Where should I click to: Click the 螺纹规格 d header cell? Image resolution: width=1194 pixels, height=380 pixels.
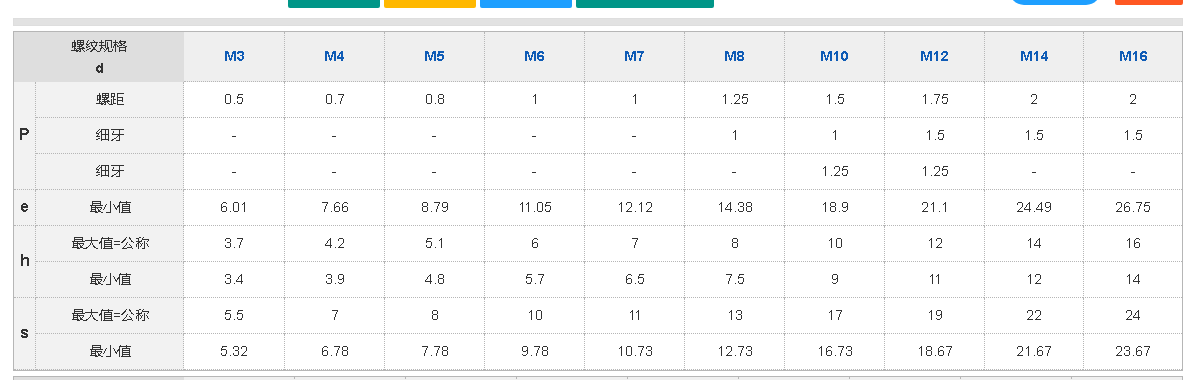tap(99, 56)
